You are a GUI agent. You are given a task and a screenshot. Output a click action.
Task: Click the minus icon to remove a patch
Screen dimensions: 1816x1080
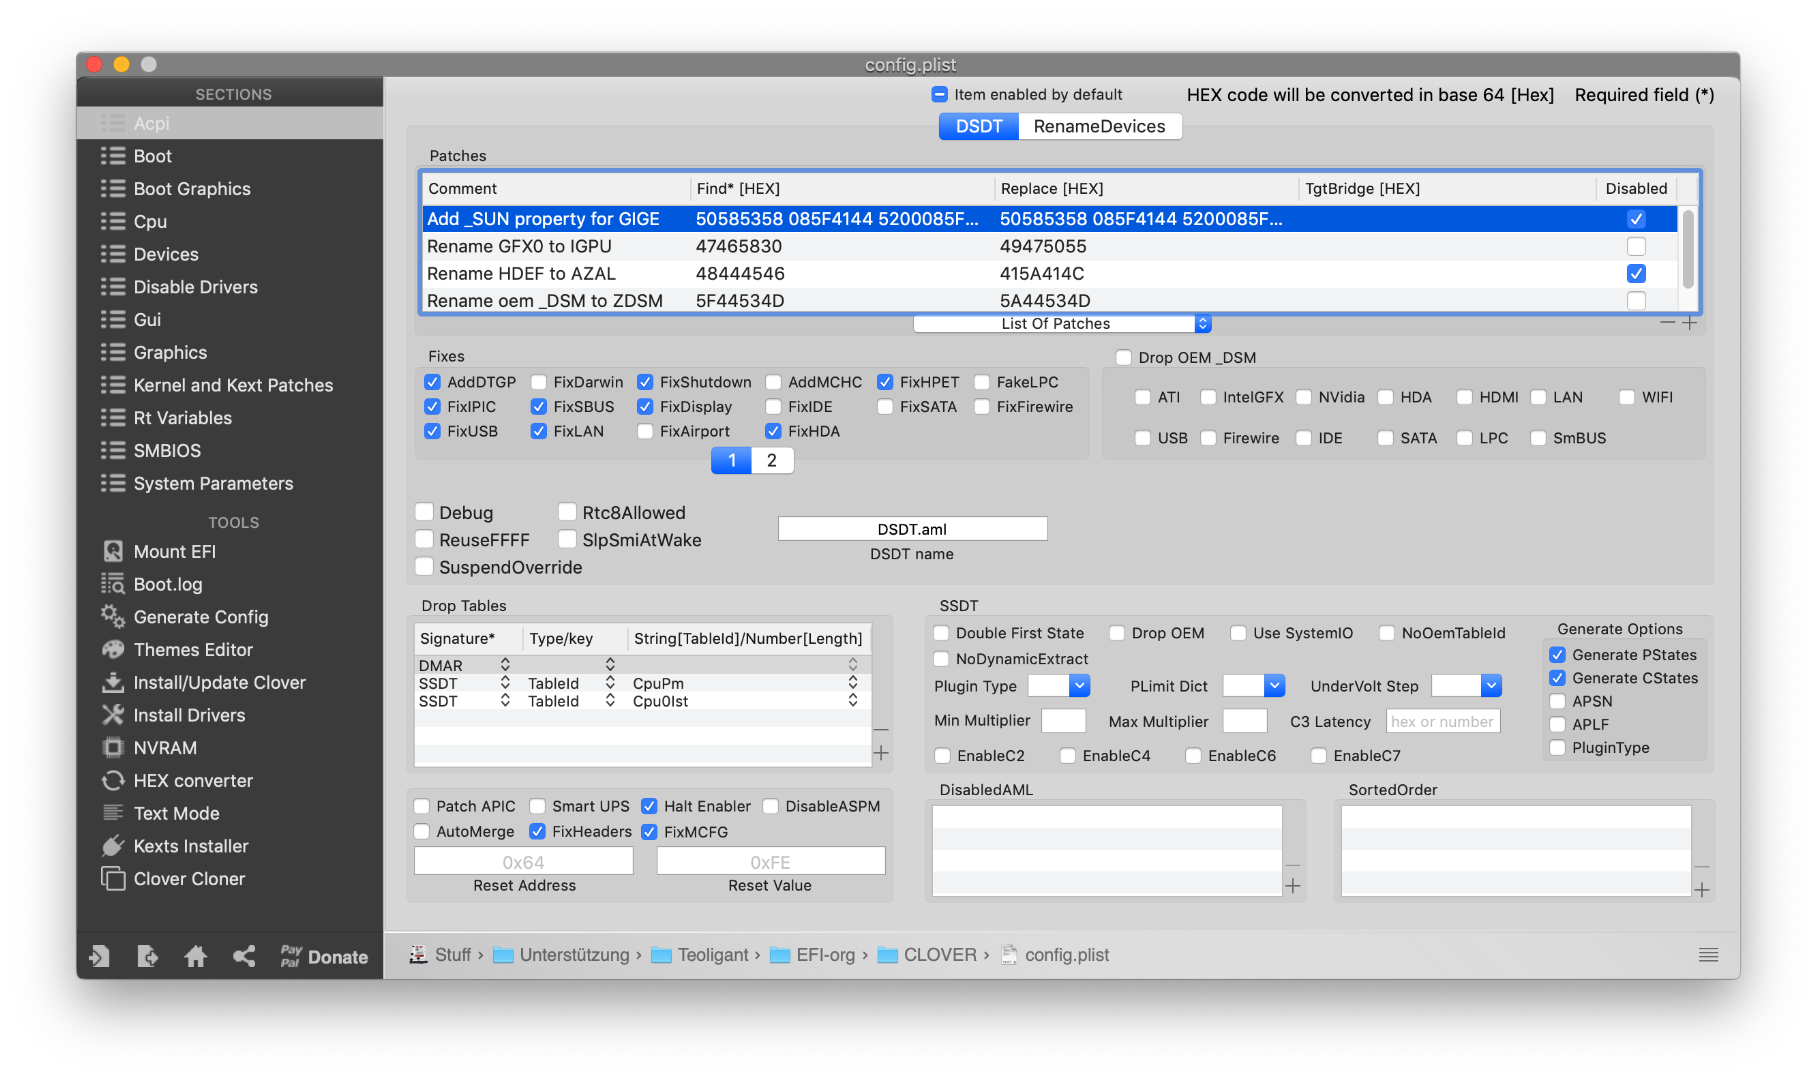coord(1668,323)
